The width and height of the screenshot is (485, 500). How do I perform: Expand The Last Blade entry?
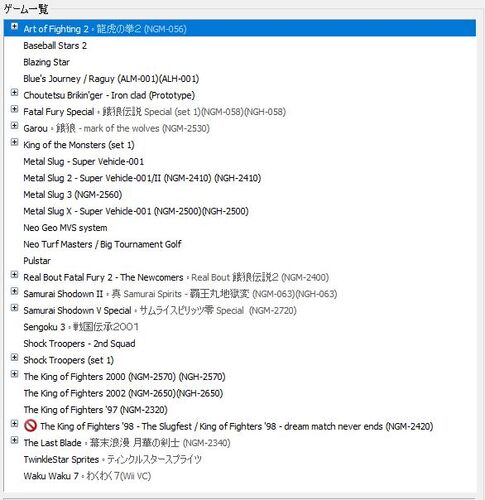pos(14,440)
